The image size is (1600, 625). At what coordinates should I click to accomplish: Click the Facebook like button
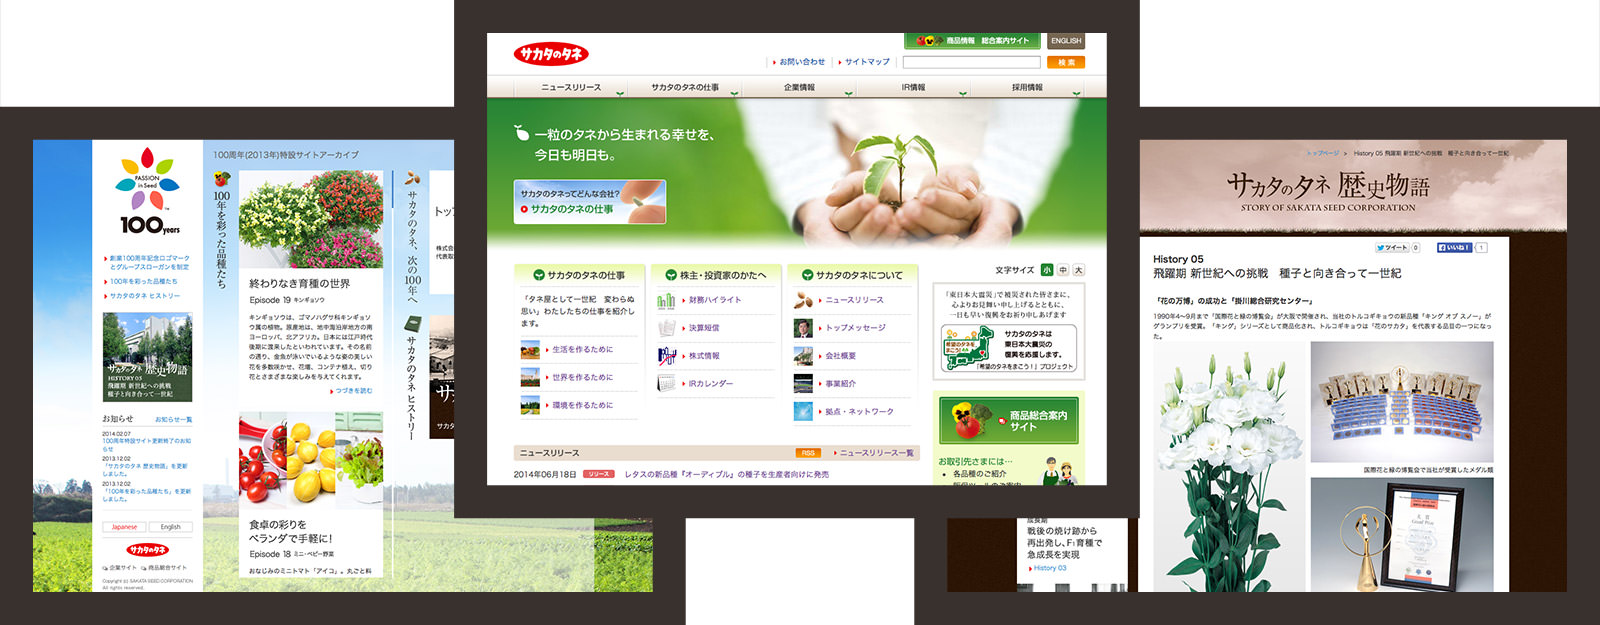pos(1455,247)
